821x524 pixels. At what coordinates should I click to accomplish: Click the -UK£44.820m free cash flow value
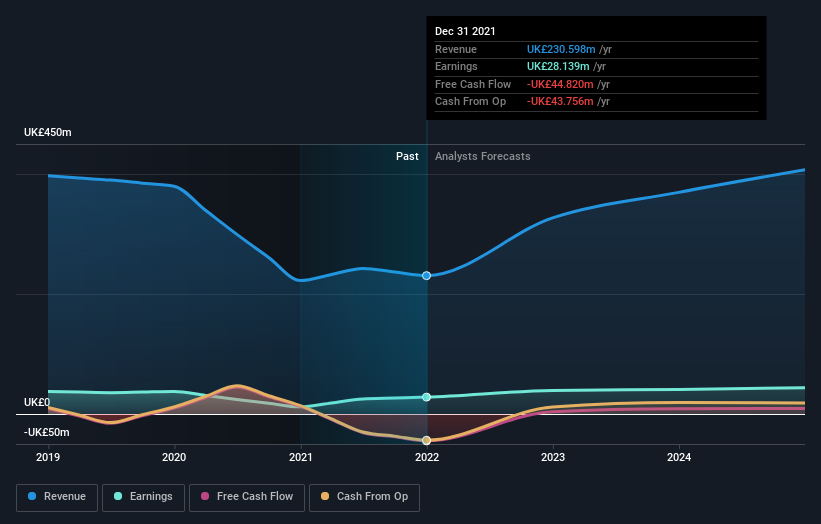[x=560, y=84]
